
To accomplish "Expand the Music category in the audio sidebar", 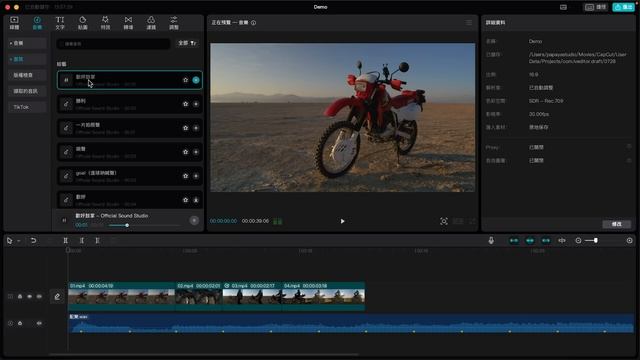I will point(27,43).
